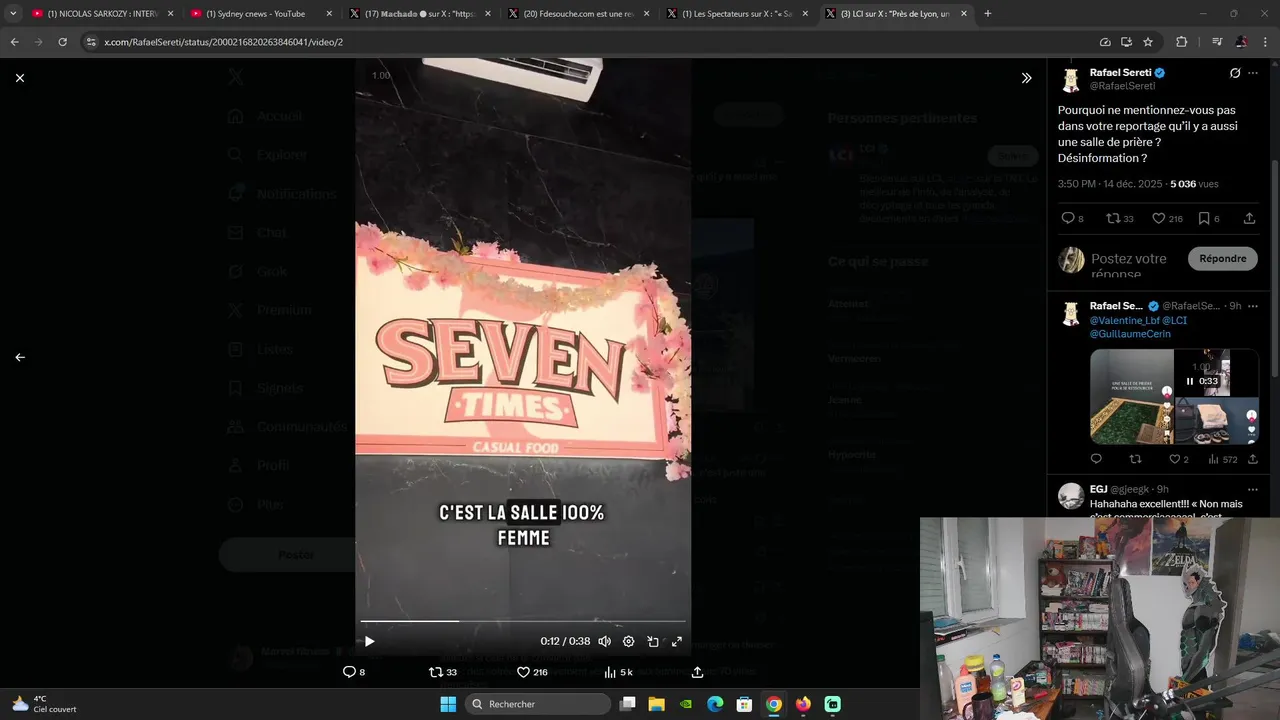View the reply's 572 views stat
This screenshot has width=1280, height=720.
coord(1223,459)
